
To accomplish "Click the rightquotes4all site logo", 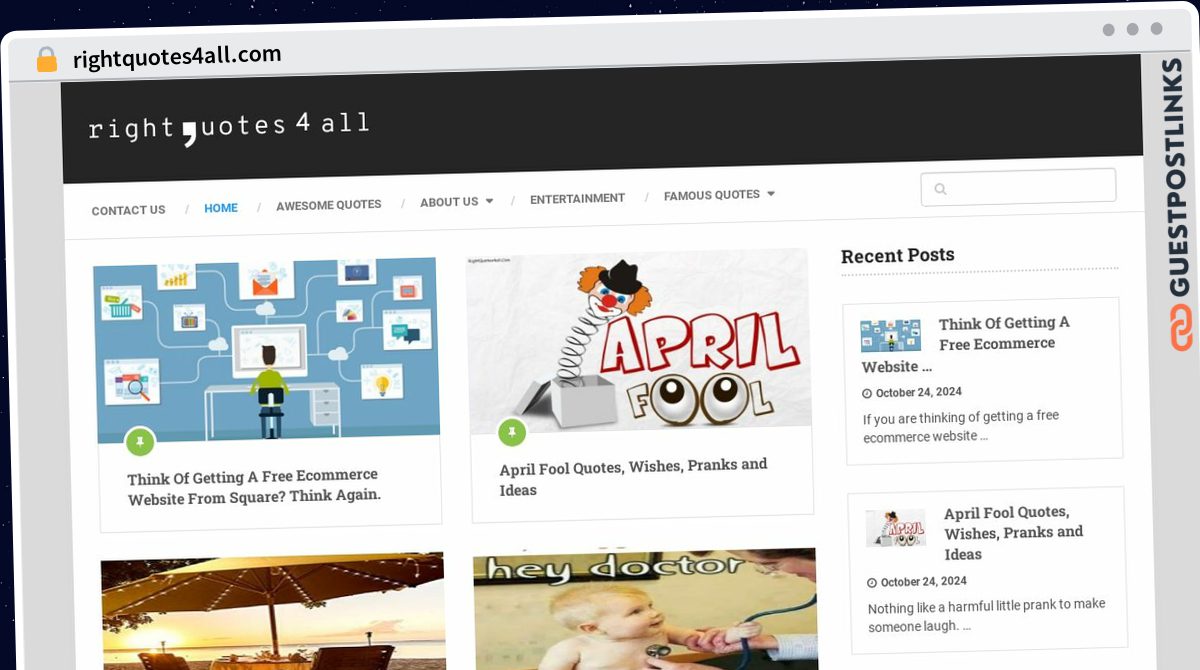I will [229, 127].
